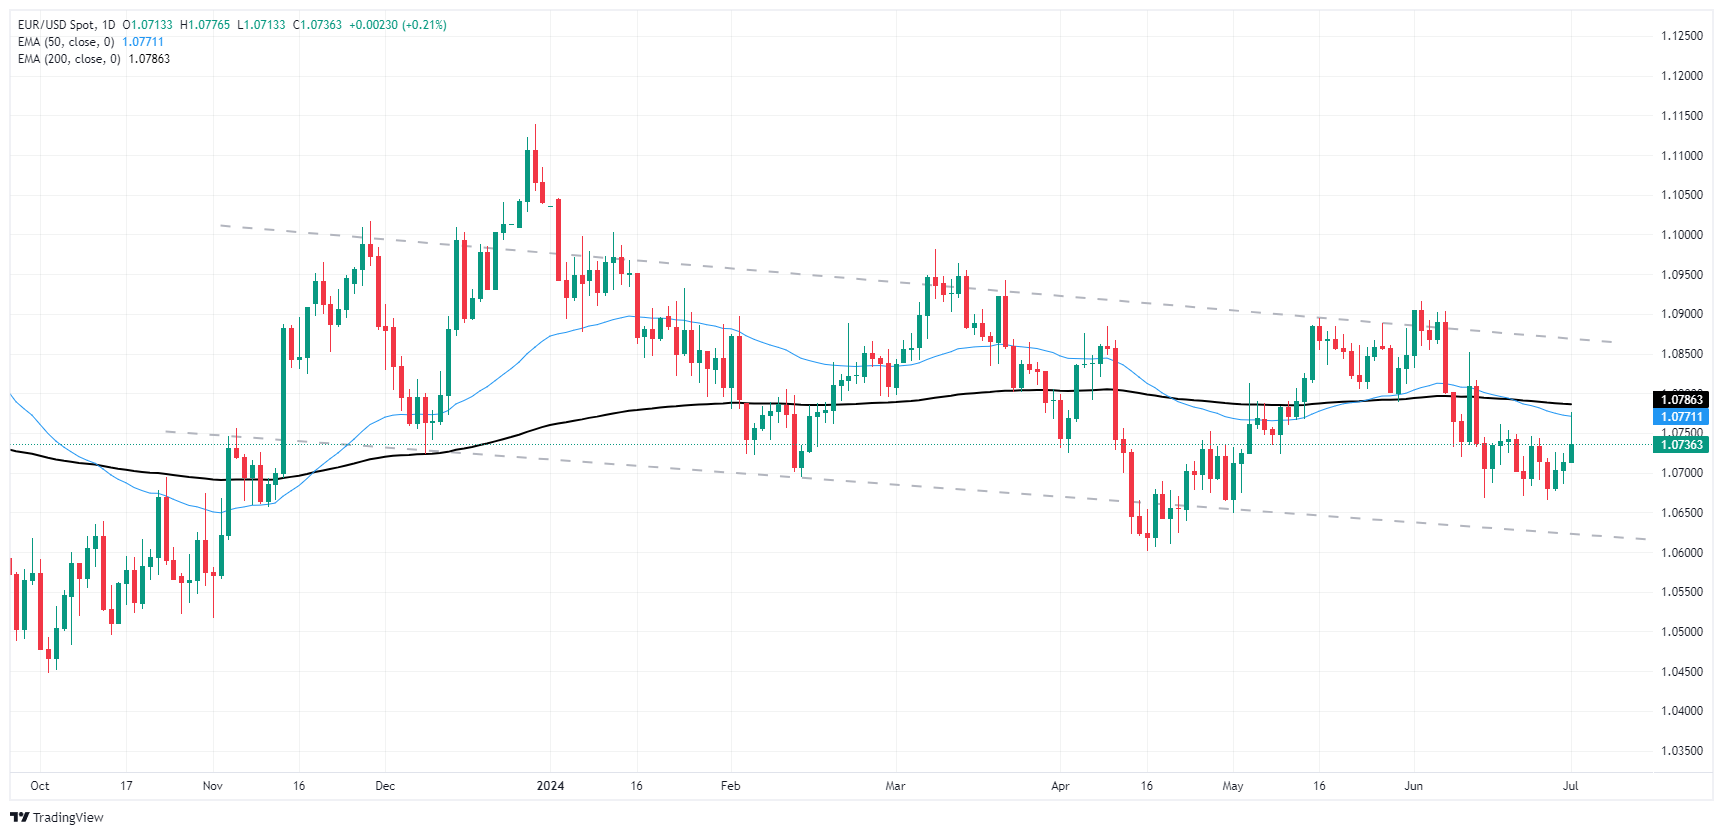Click the Mar label on time axis
The height and width of the screenshot is (835, 1723).
pos(895,786)
